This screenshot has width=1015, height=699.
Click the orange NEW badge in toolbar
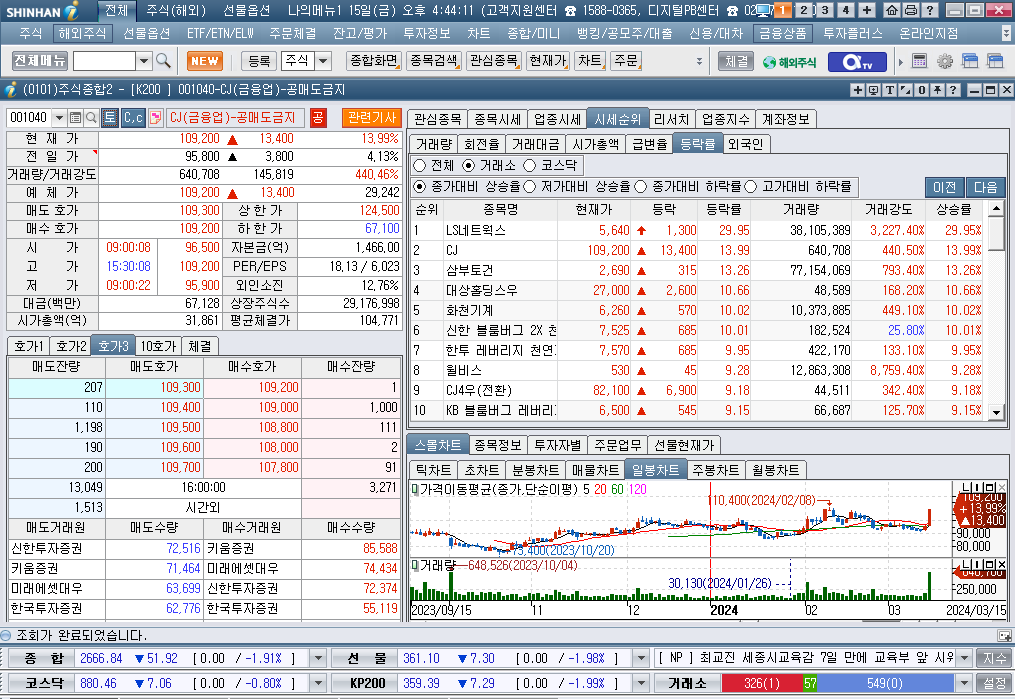[205, 61]
